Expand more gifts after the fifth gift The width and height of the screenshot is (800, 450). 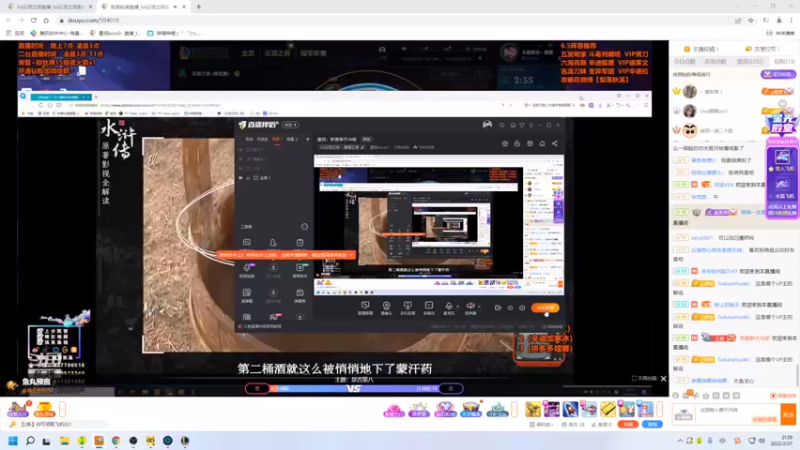[514, 409]
